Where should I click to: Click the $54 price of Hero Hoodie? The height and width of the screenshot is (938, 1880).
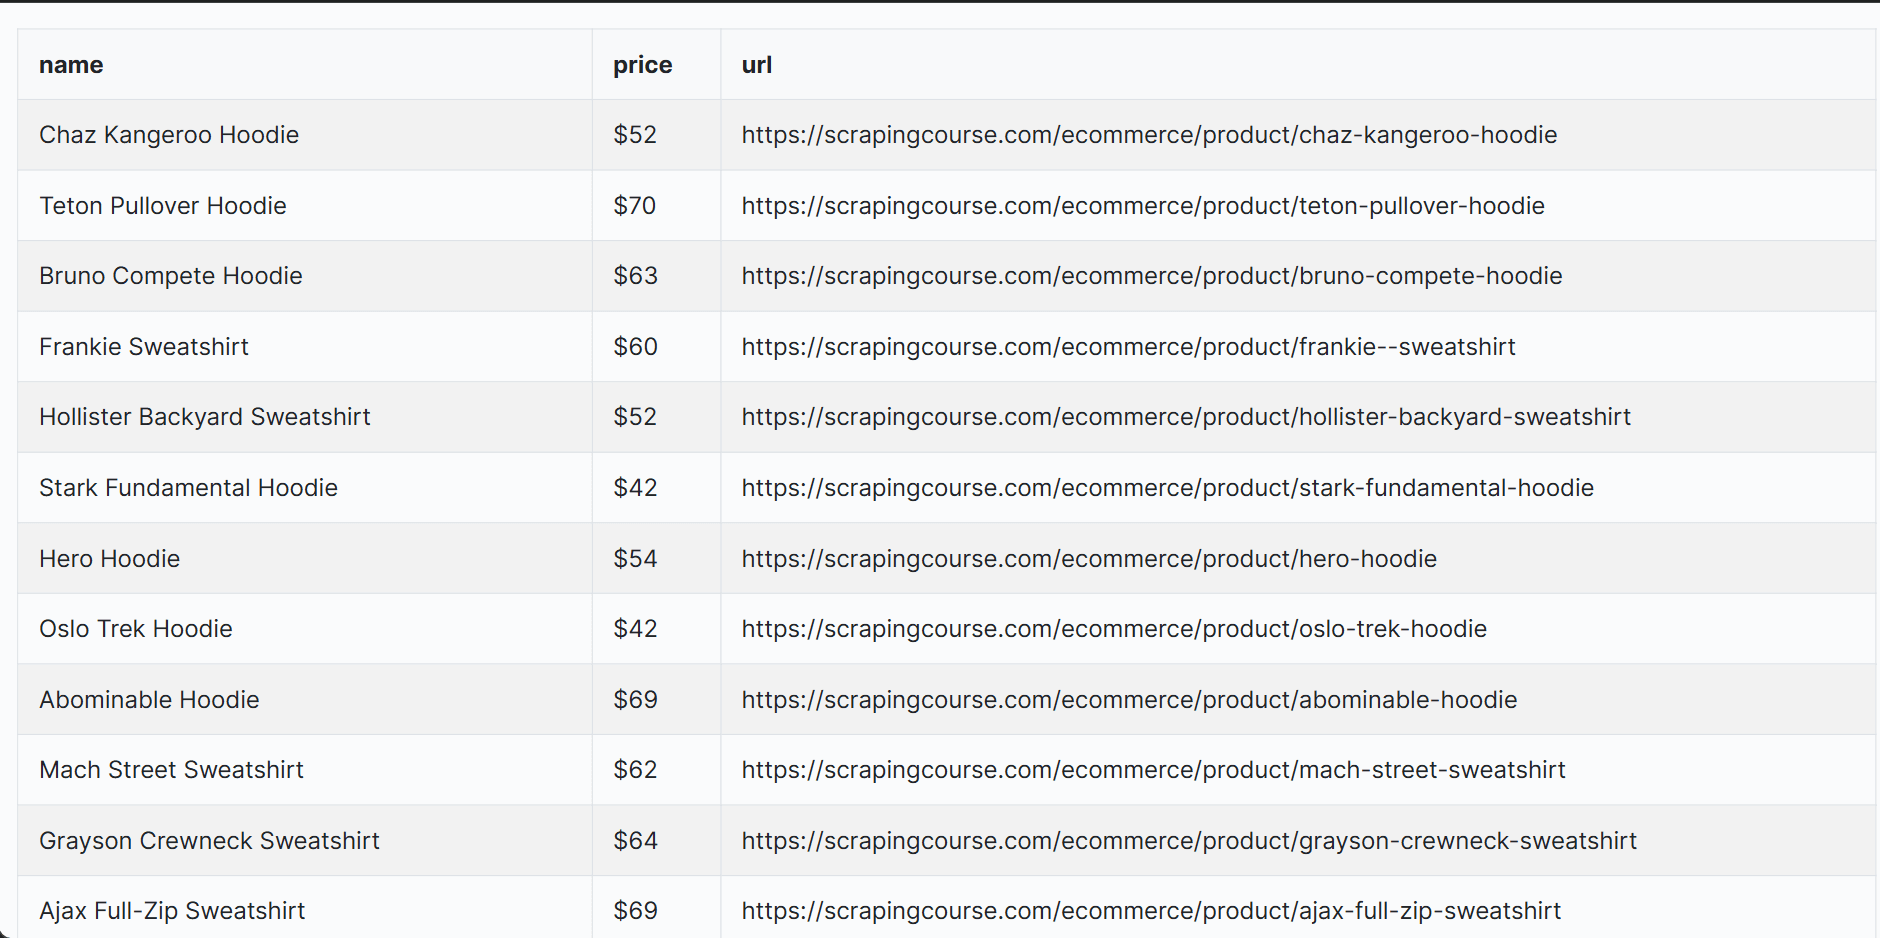coord(636,559)
